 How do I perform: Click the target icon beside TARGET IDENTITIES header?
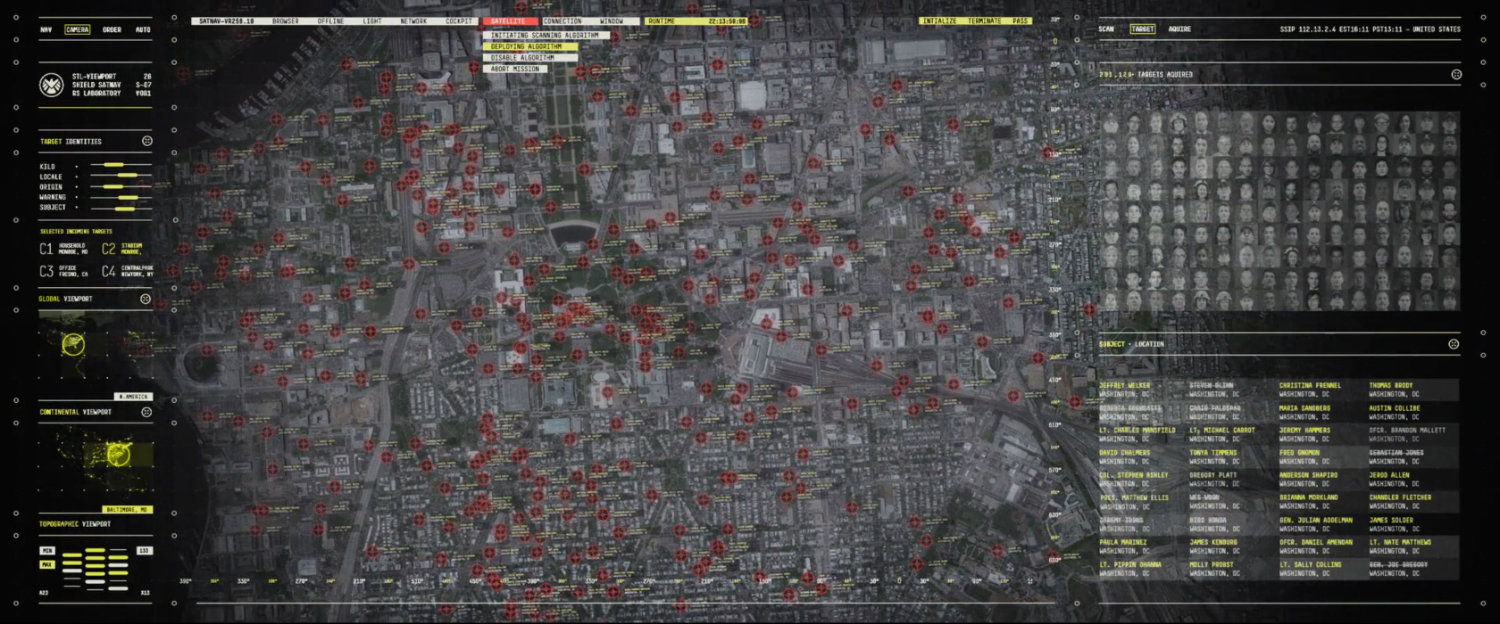pos(146,141)
